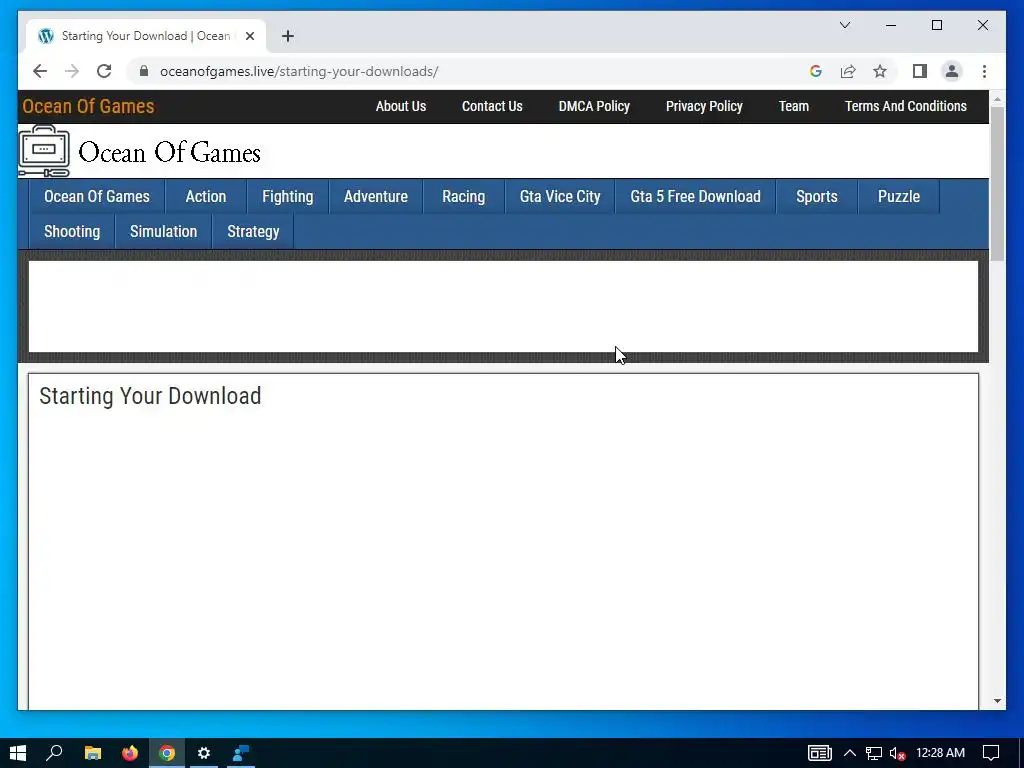Open File Explorer from taskbar
This screenshot has width=1024, height=768.
[x=93, y=753]
